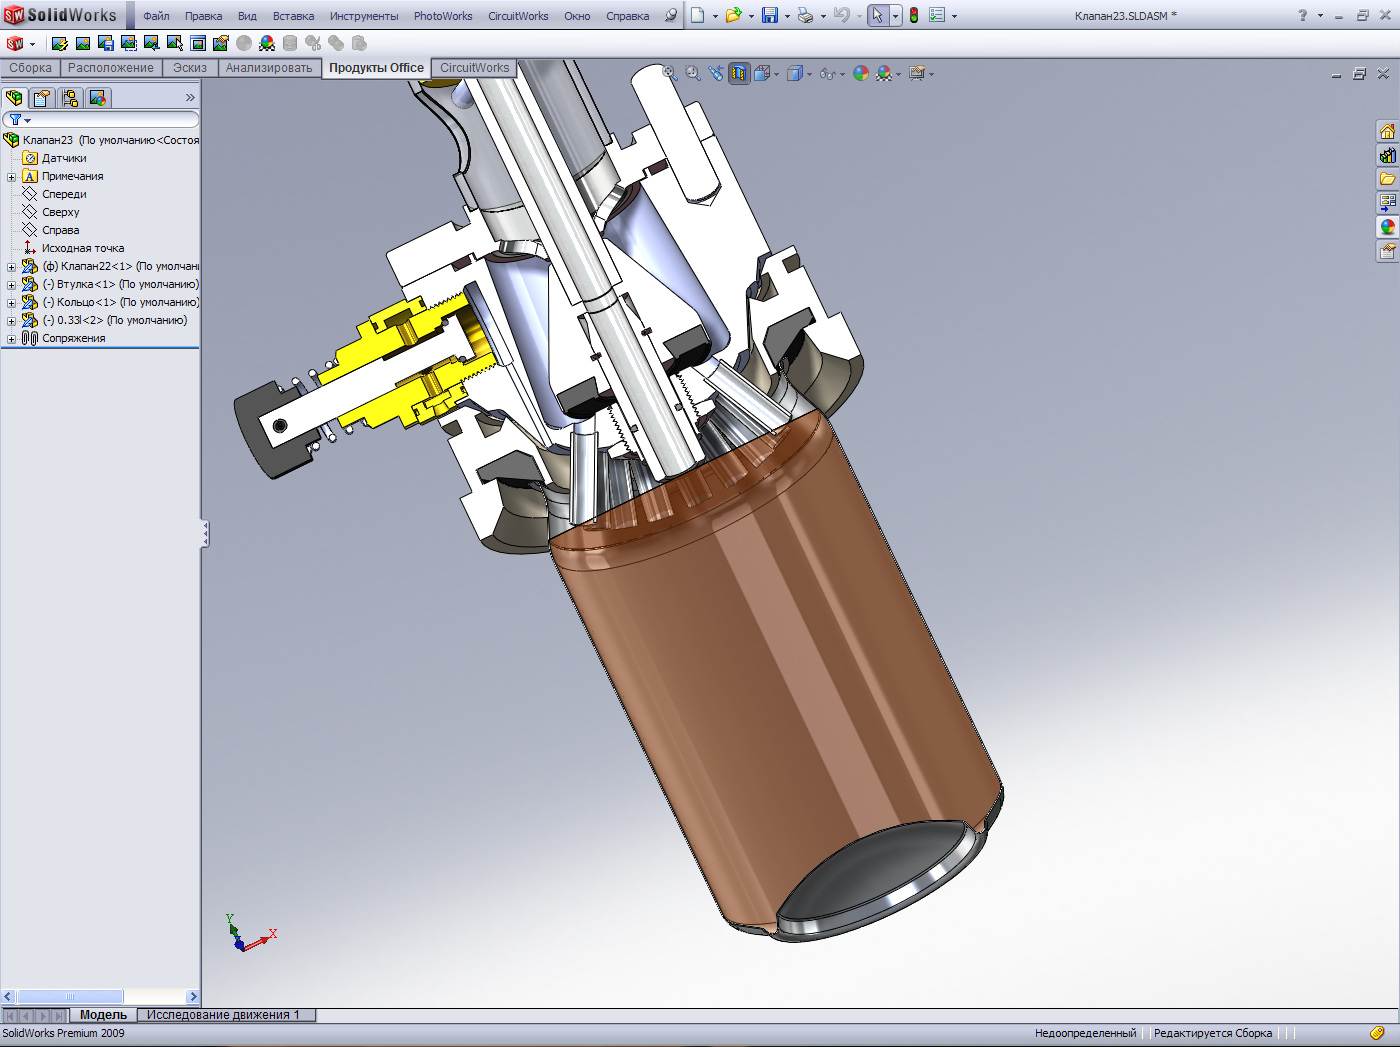Open Исследование движения 1 tab
This screenshot has width=1400, height=1047.
tap(225, 1015)
